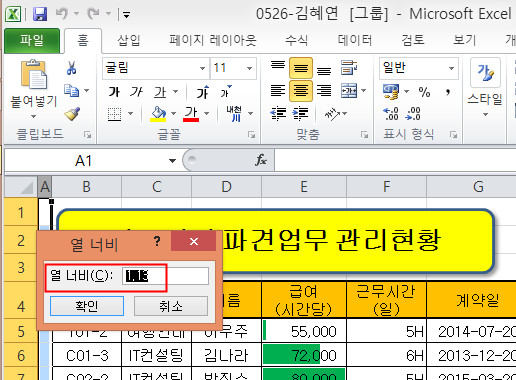
Task: Open the 글꼴 font dialog launcher
Action: 252,135
